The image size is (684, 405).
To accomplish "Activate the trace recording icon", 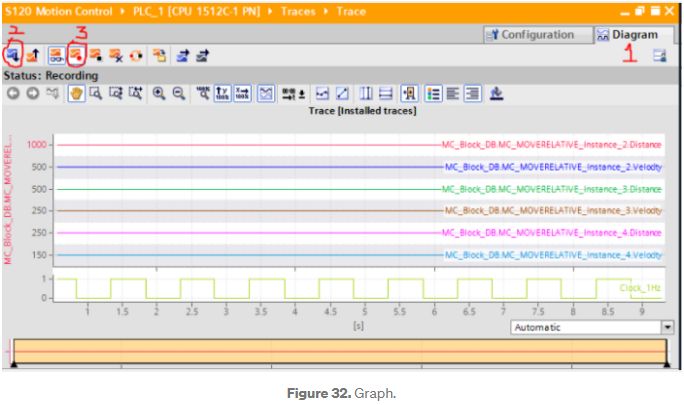I will [x=75, y=57].
